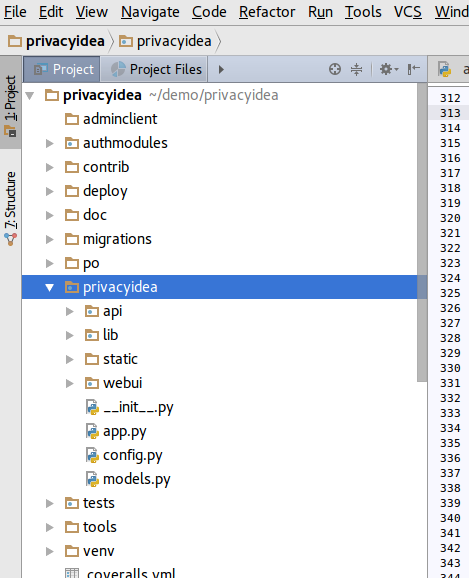
Task: Click the project tree vertical scrollbar
Action: point(422,232)
